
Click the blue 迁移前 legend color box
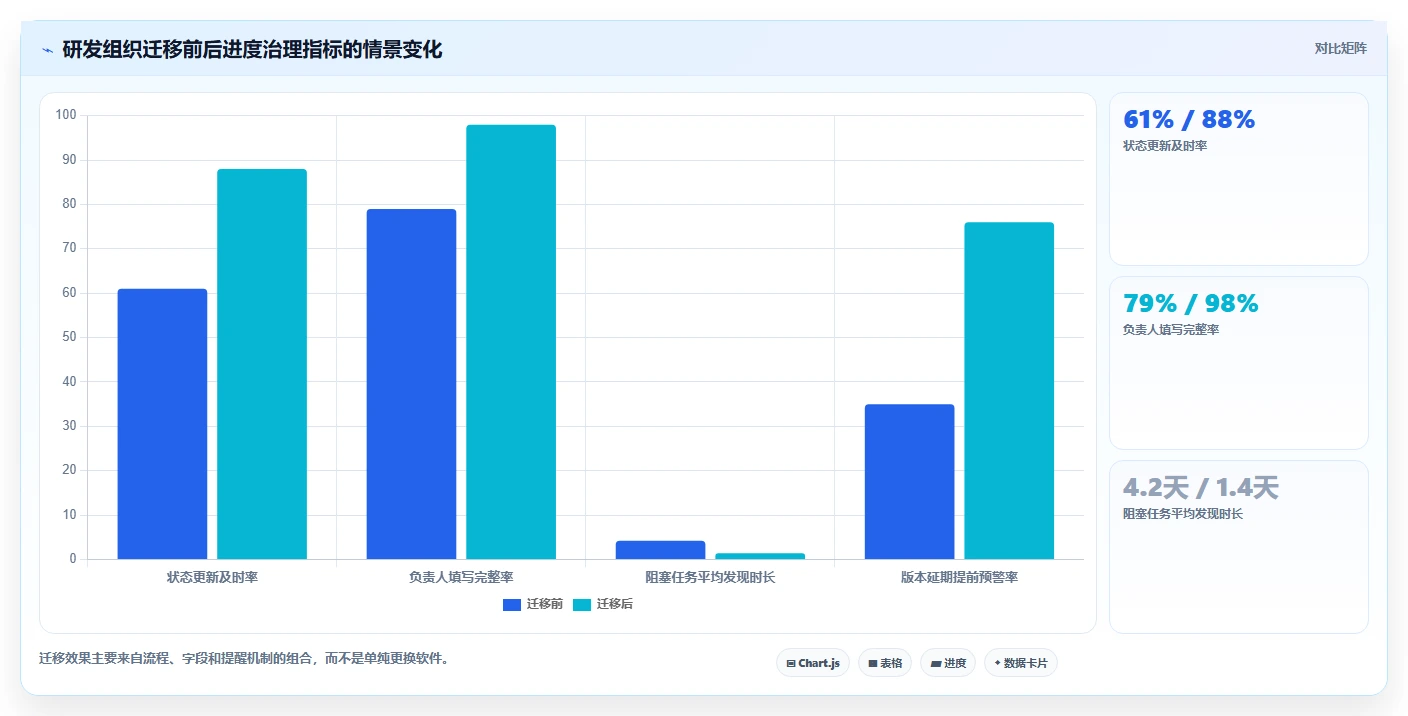(x=512, y=604)
